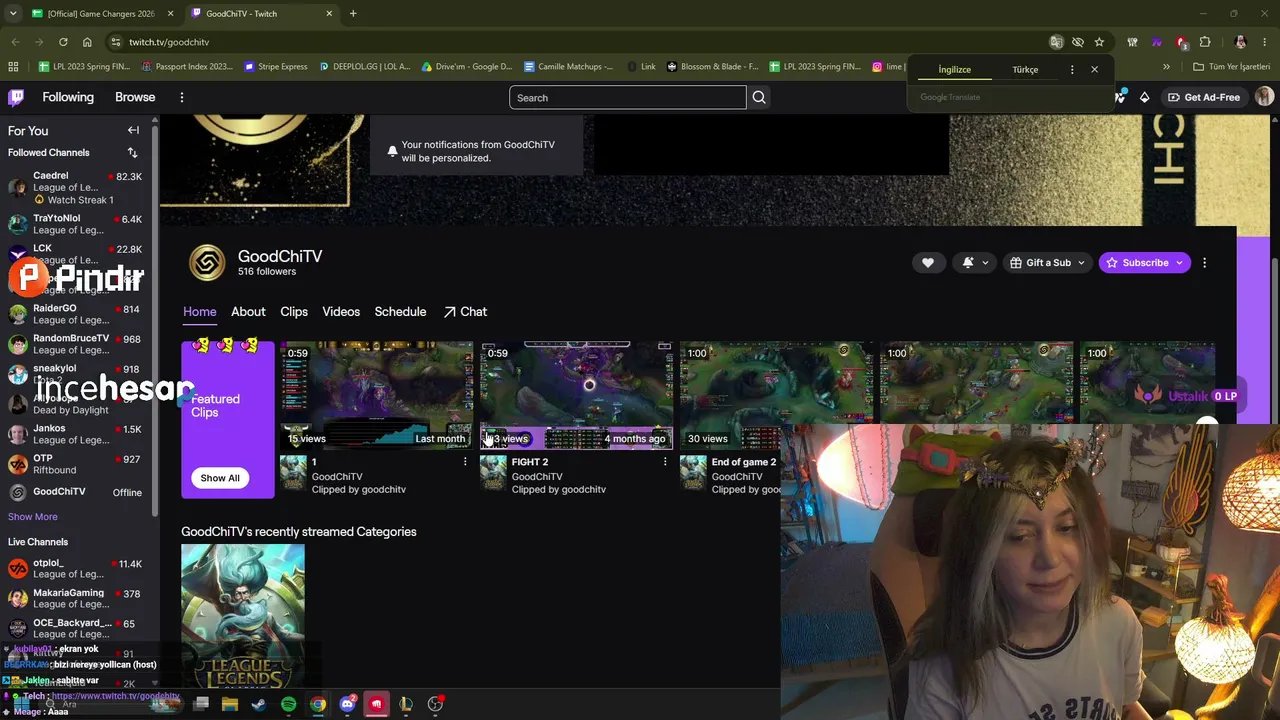Click the Get Ad-Free button
Viewport: 1280px width, 720px height.
(1204, 97)
